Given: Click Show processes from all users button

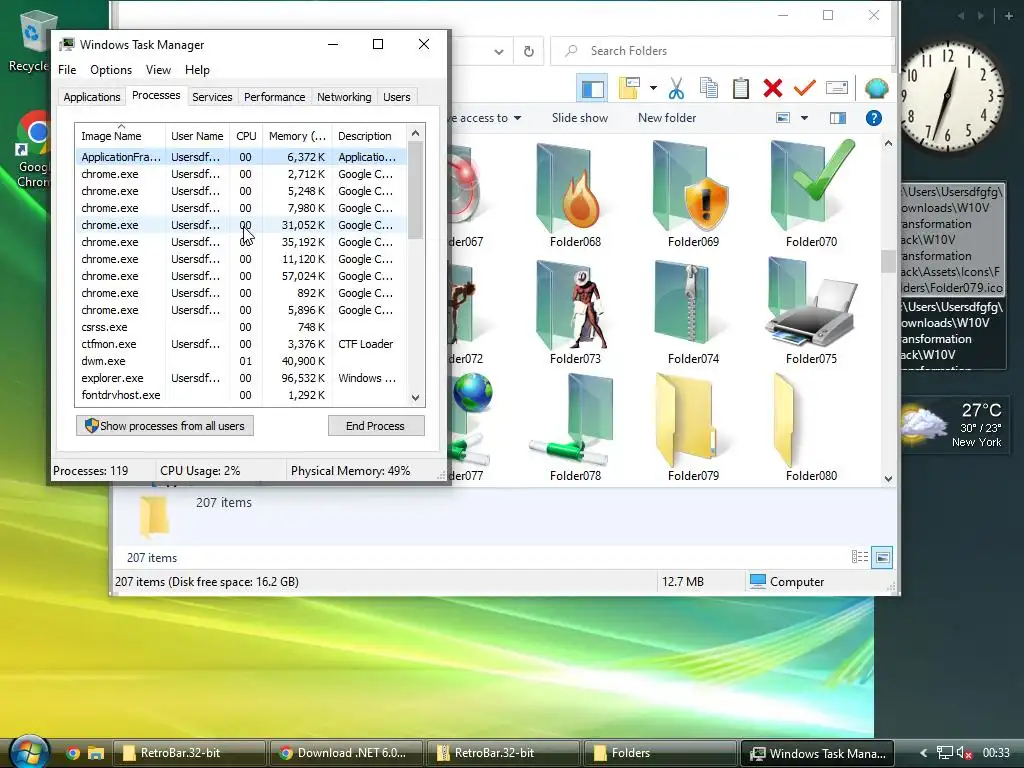Looking at the screenshot, I should pos(165,426).
